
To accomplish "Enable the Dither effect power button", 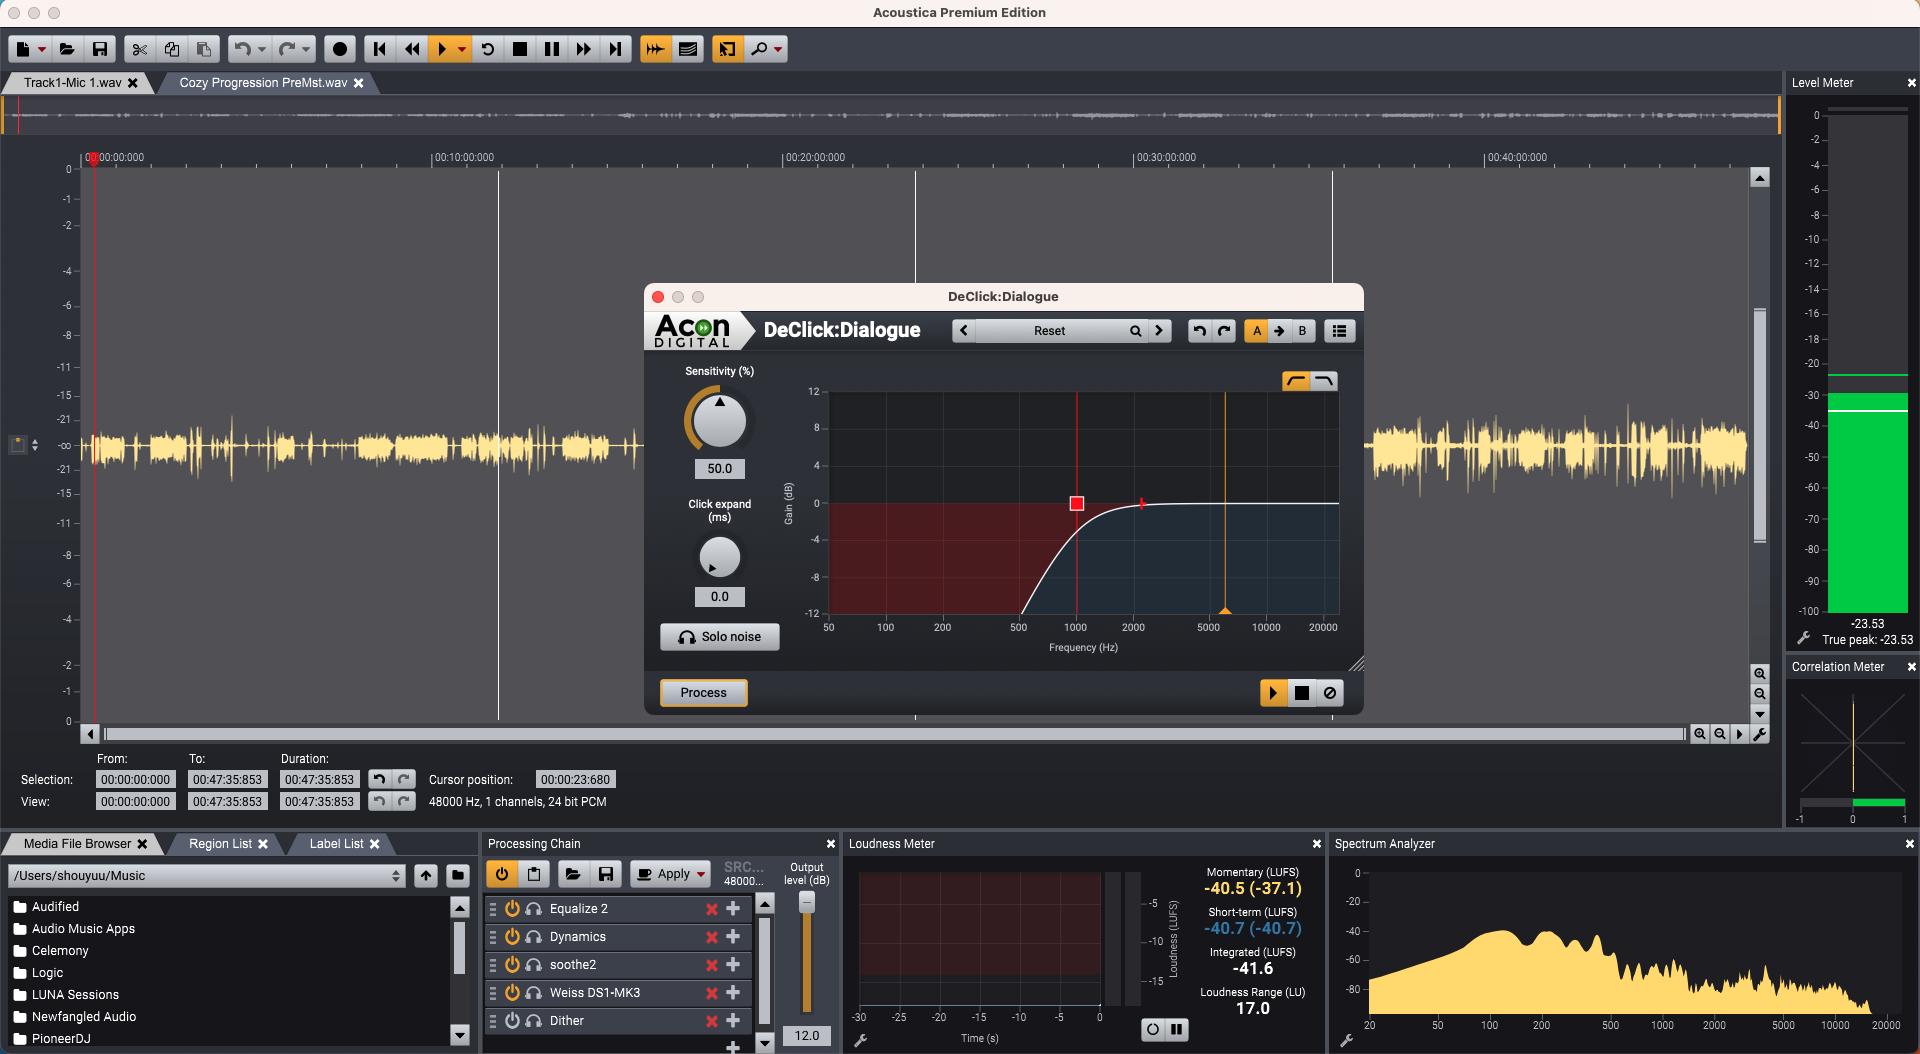I will point(512,1021).
